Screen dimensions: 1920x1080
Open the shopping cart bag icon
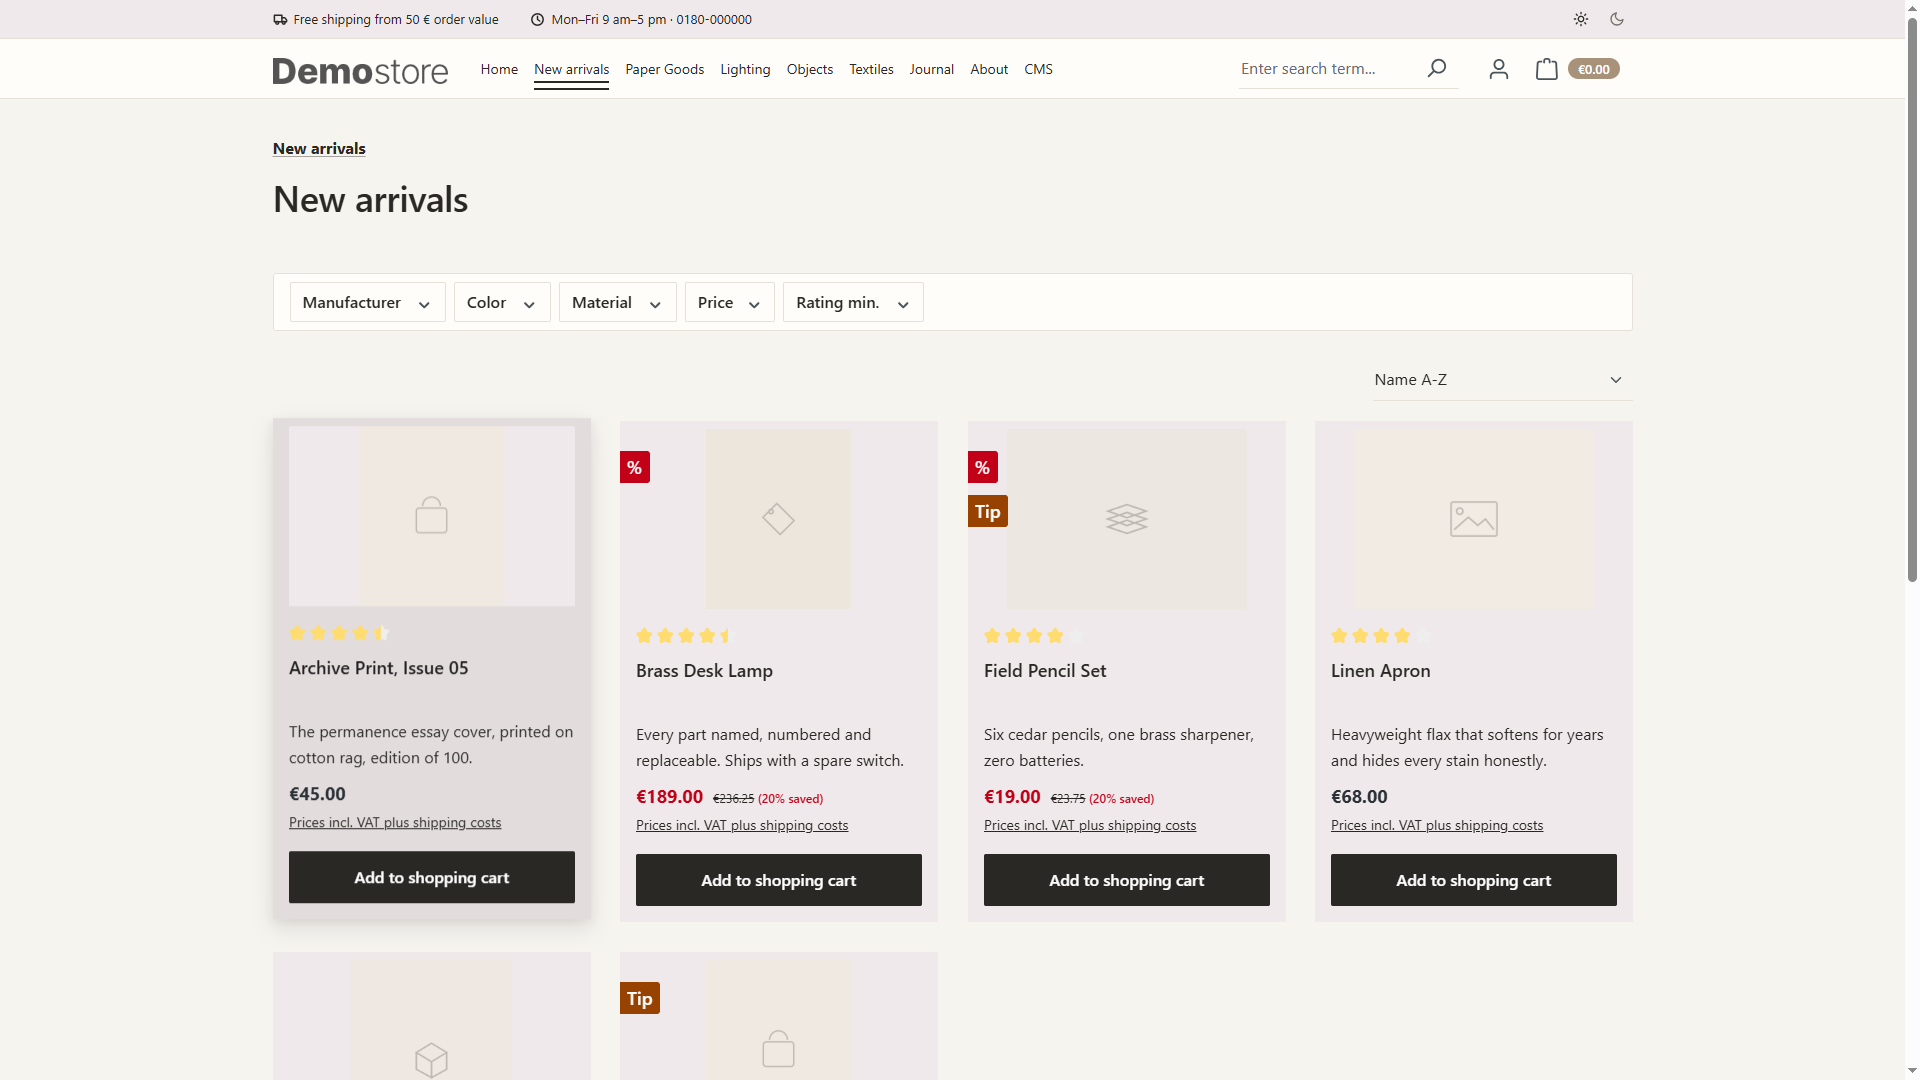tap(1546, 69)
